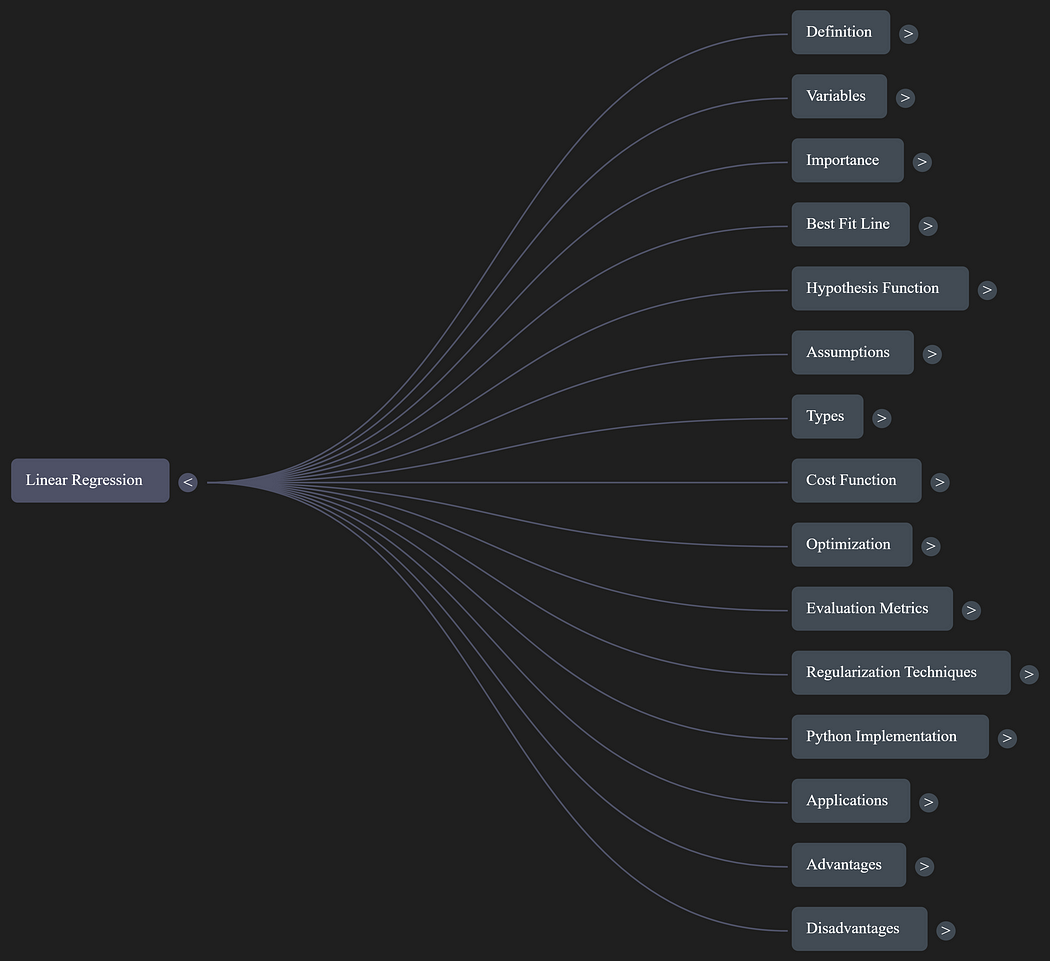Select the Linear Regression node

(x=90, y=480)
